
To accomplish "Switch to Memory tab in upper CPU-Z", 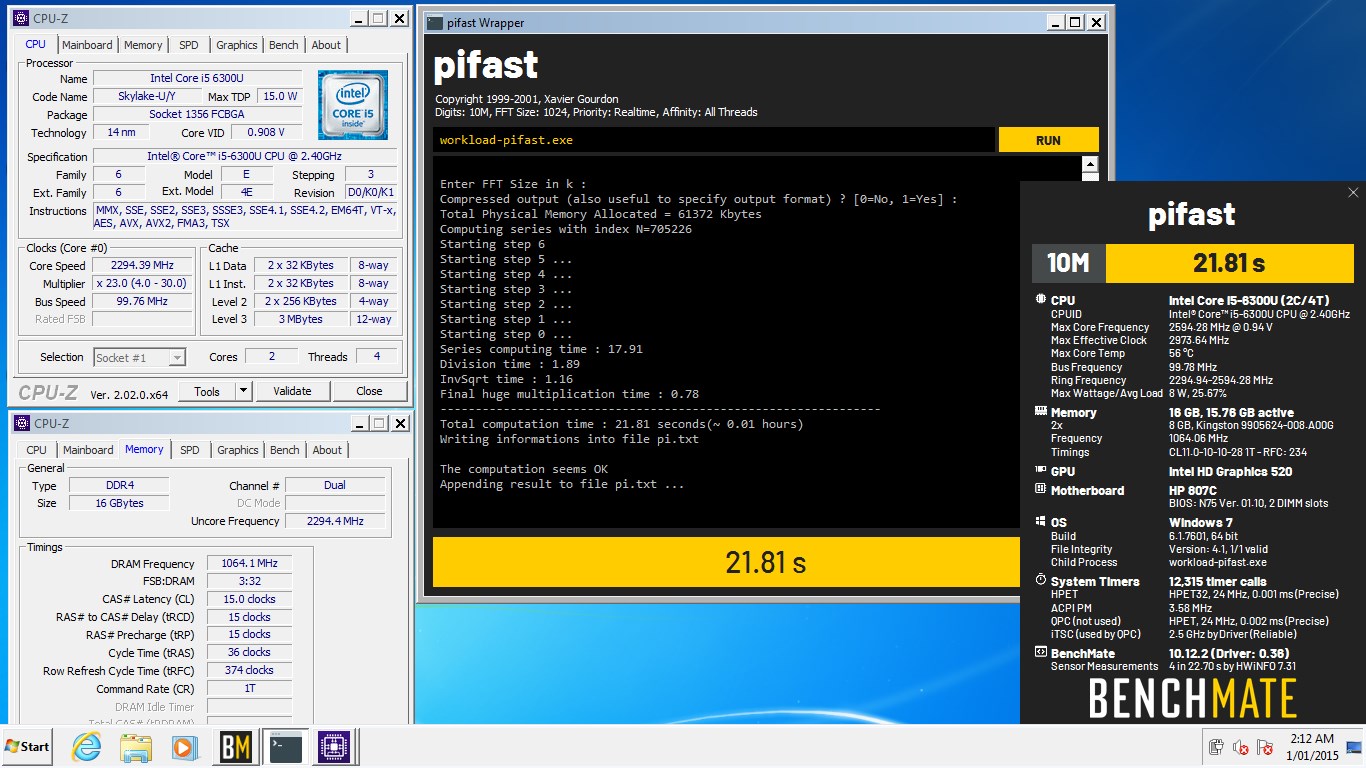I will pos(143,45).
